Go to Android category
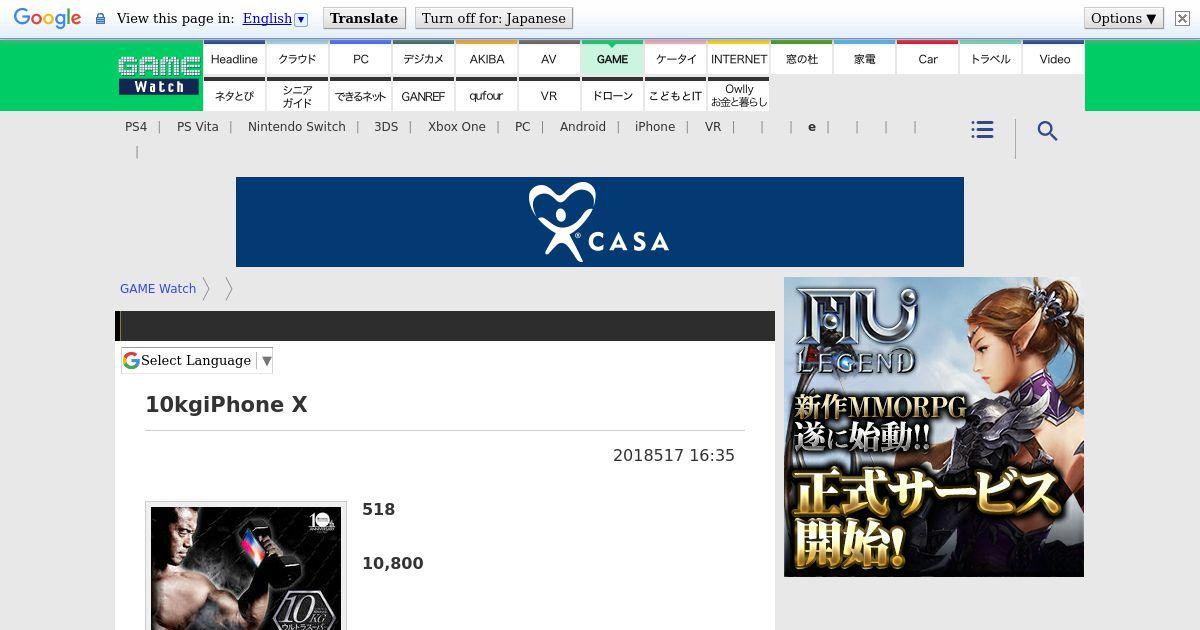This screenshot has height=630, width=1200. click(x=583, y=127)
